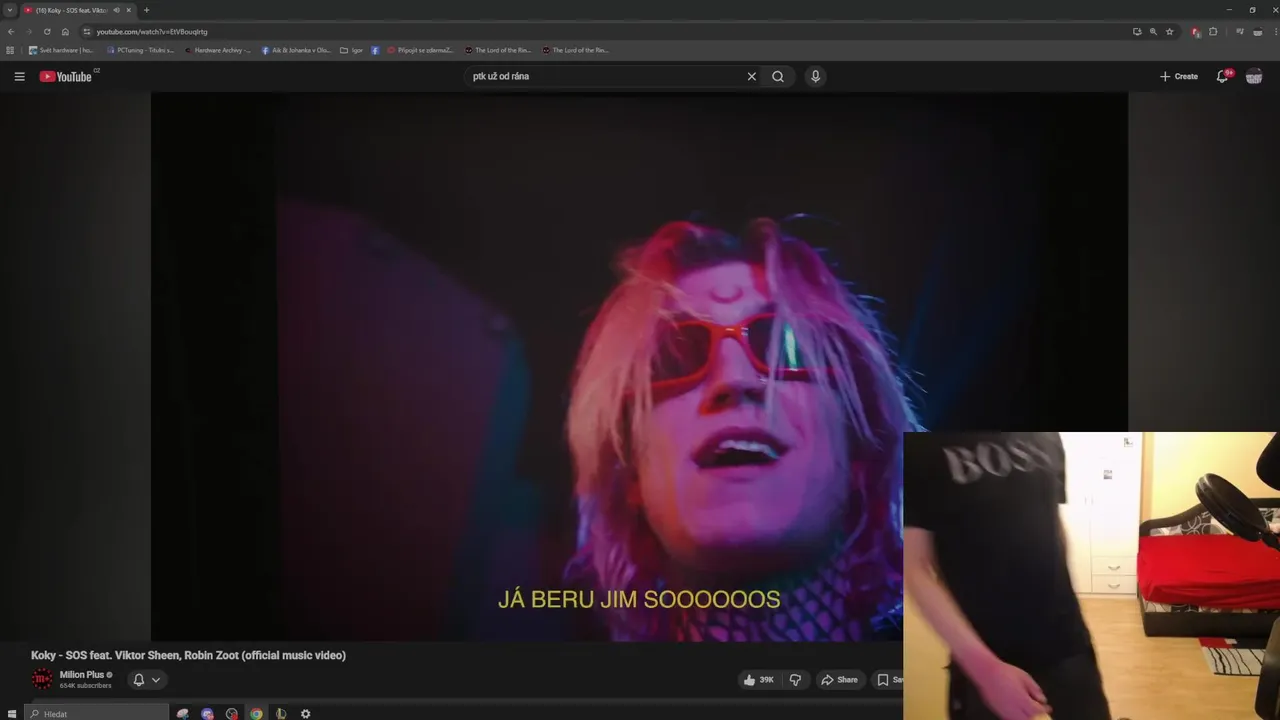Open the YouTube guide hamburger menu
The image size is (1280, 720).
click(19, 76)
